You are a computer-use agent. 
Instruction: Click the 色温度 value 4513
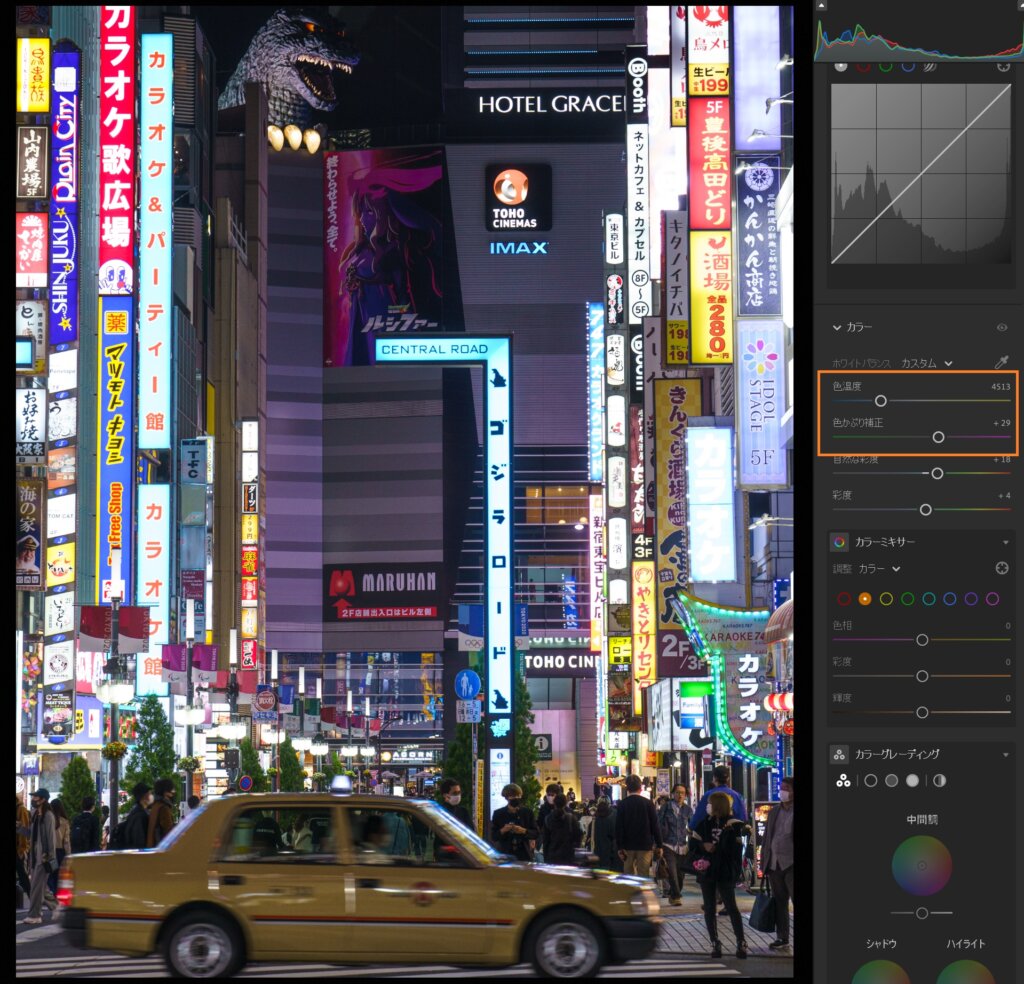(x=1000, y=387)
